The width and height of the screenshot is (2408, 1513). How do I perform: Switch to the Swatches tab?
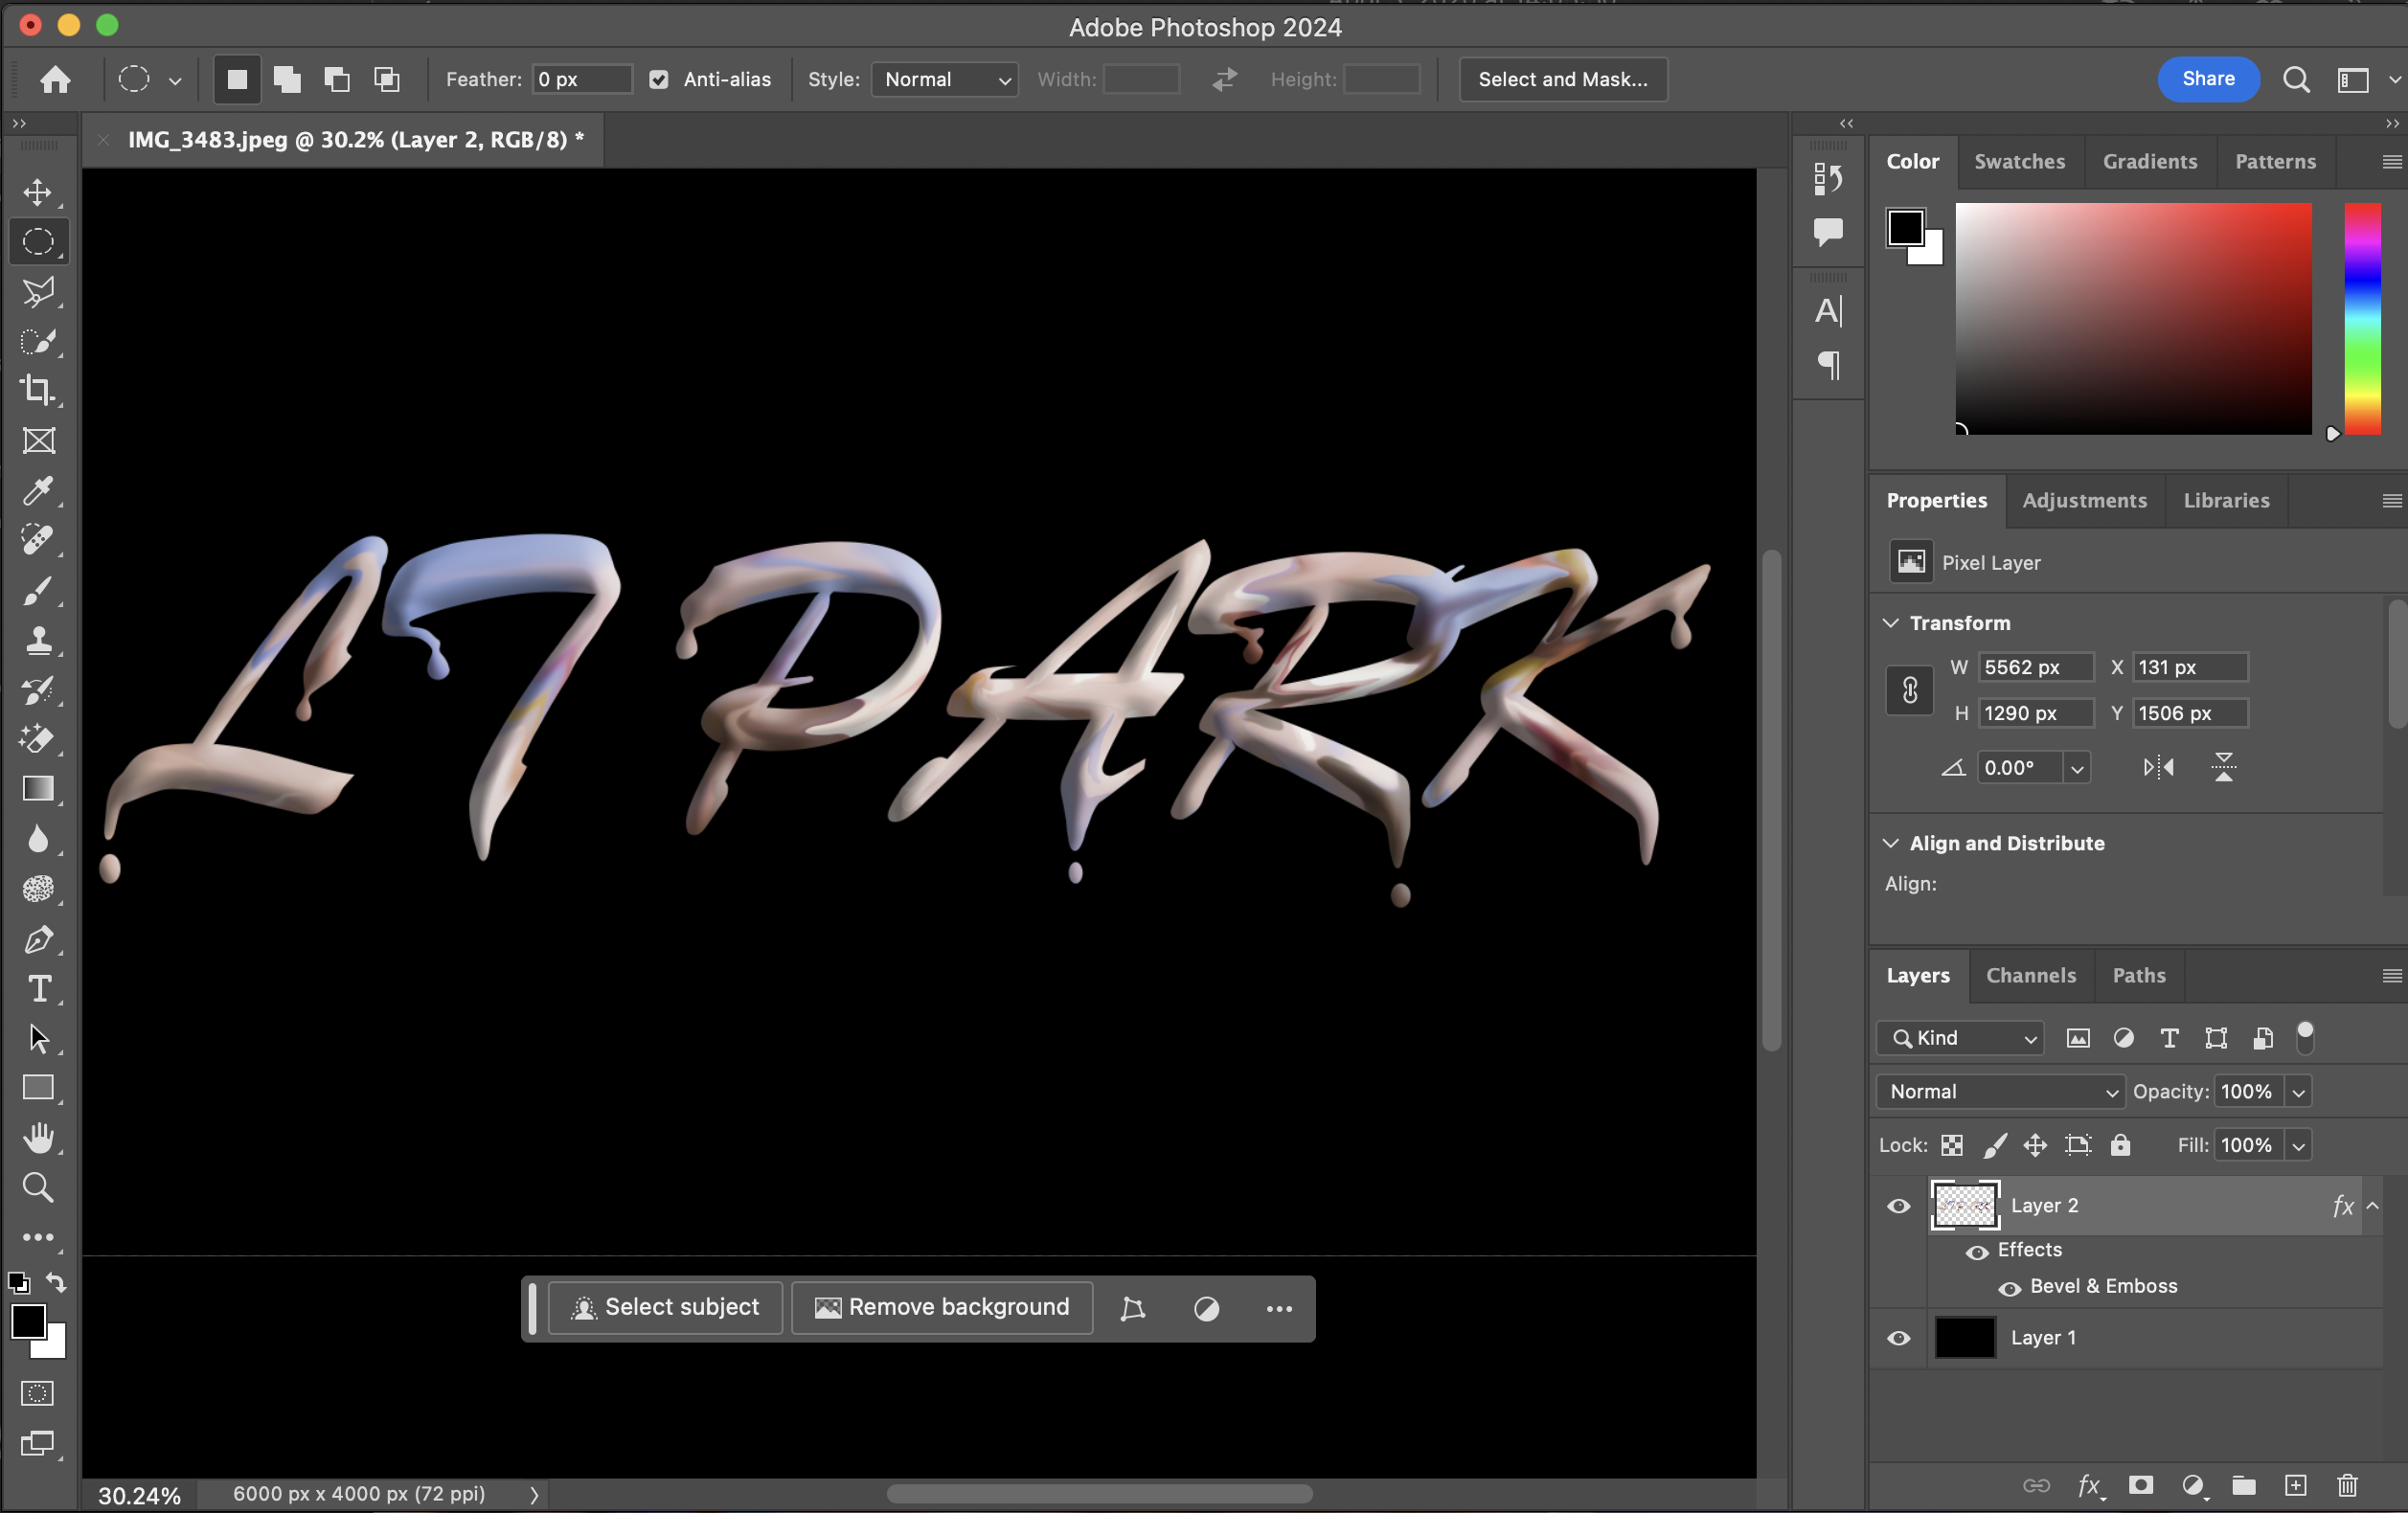pos(2018,162)
